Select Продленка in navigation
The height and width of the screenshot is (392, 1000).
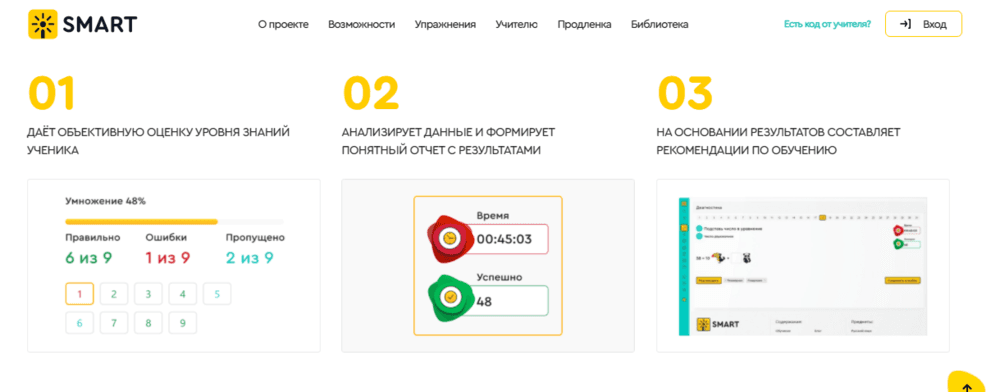[584, 24]
